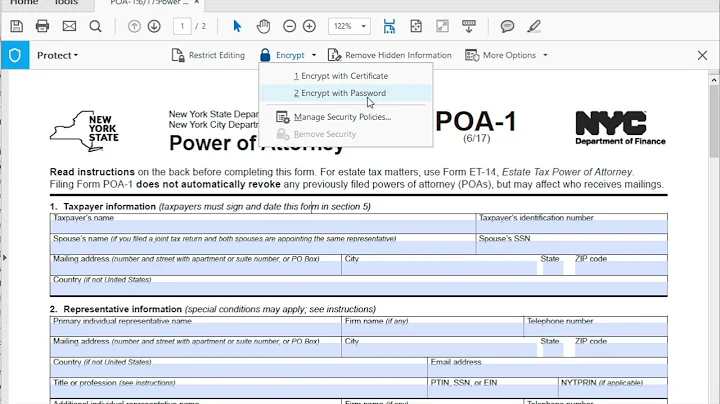The width and height of the screenshot is (720, 404).
Task: Open the Find text magnifier
Action: click(96, 26)
